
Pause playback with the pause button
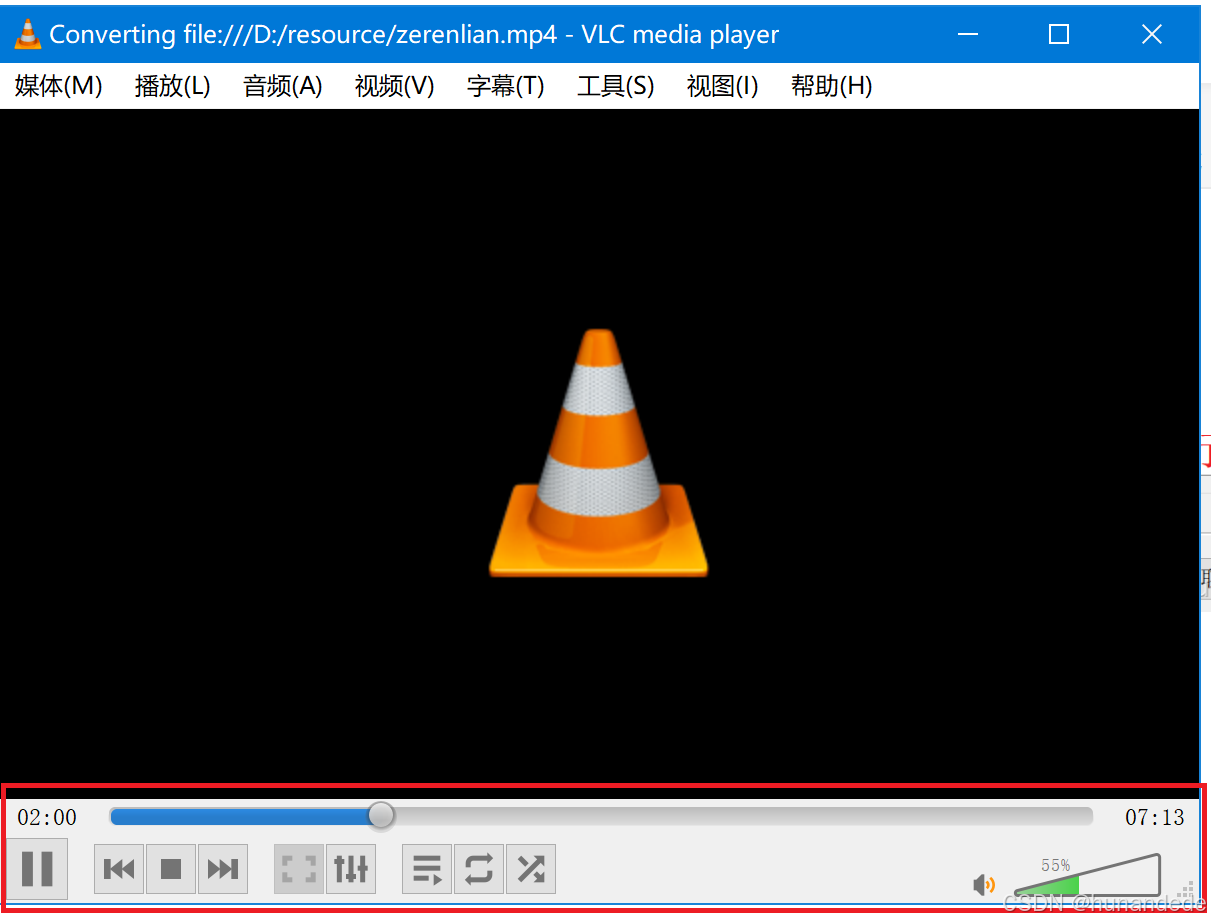(x=37, y=868)
